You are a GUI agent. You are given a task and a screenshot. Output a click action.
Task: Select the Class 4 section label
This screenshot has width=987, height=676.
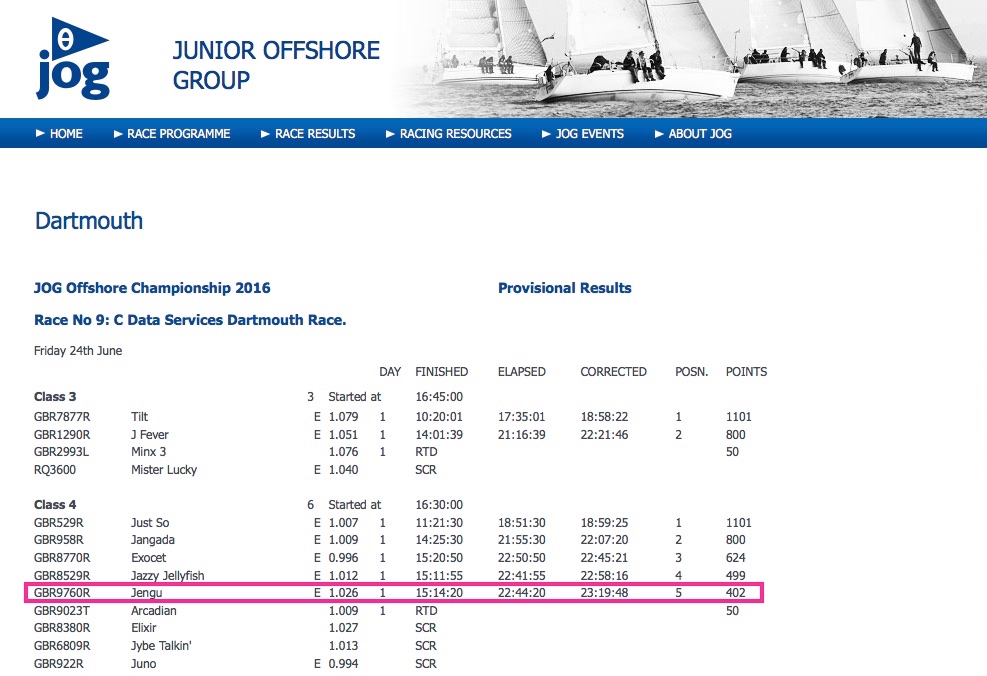click(55, 505)
